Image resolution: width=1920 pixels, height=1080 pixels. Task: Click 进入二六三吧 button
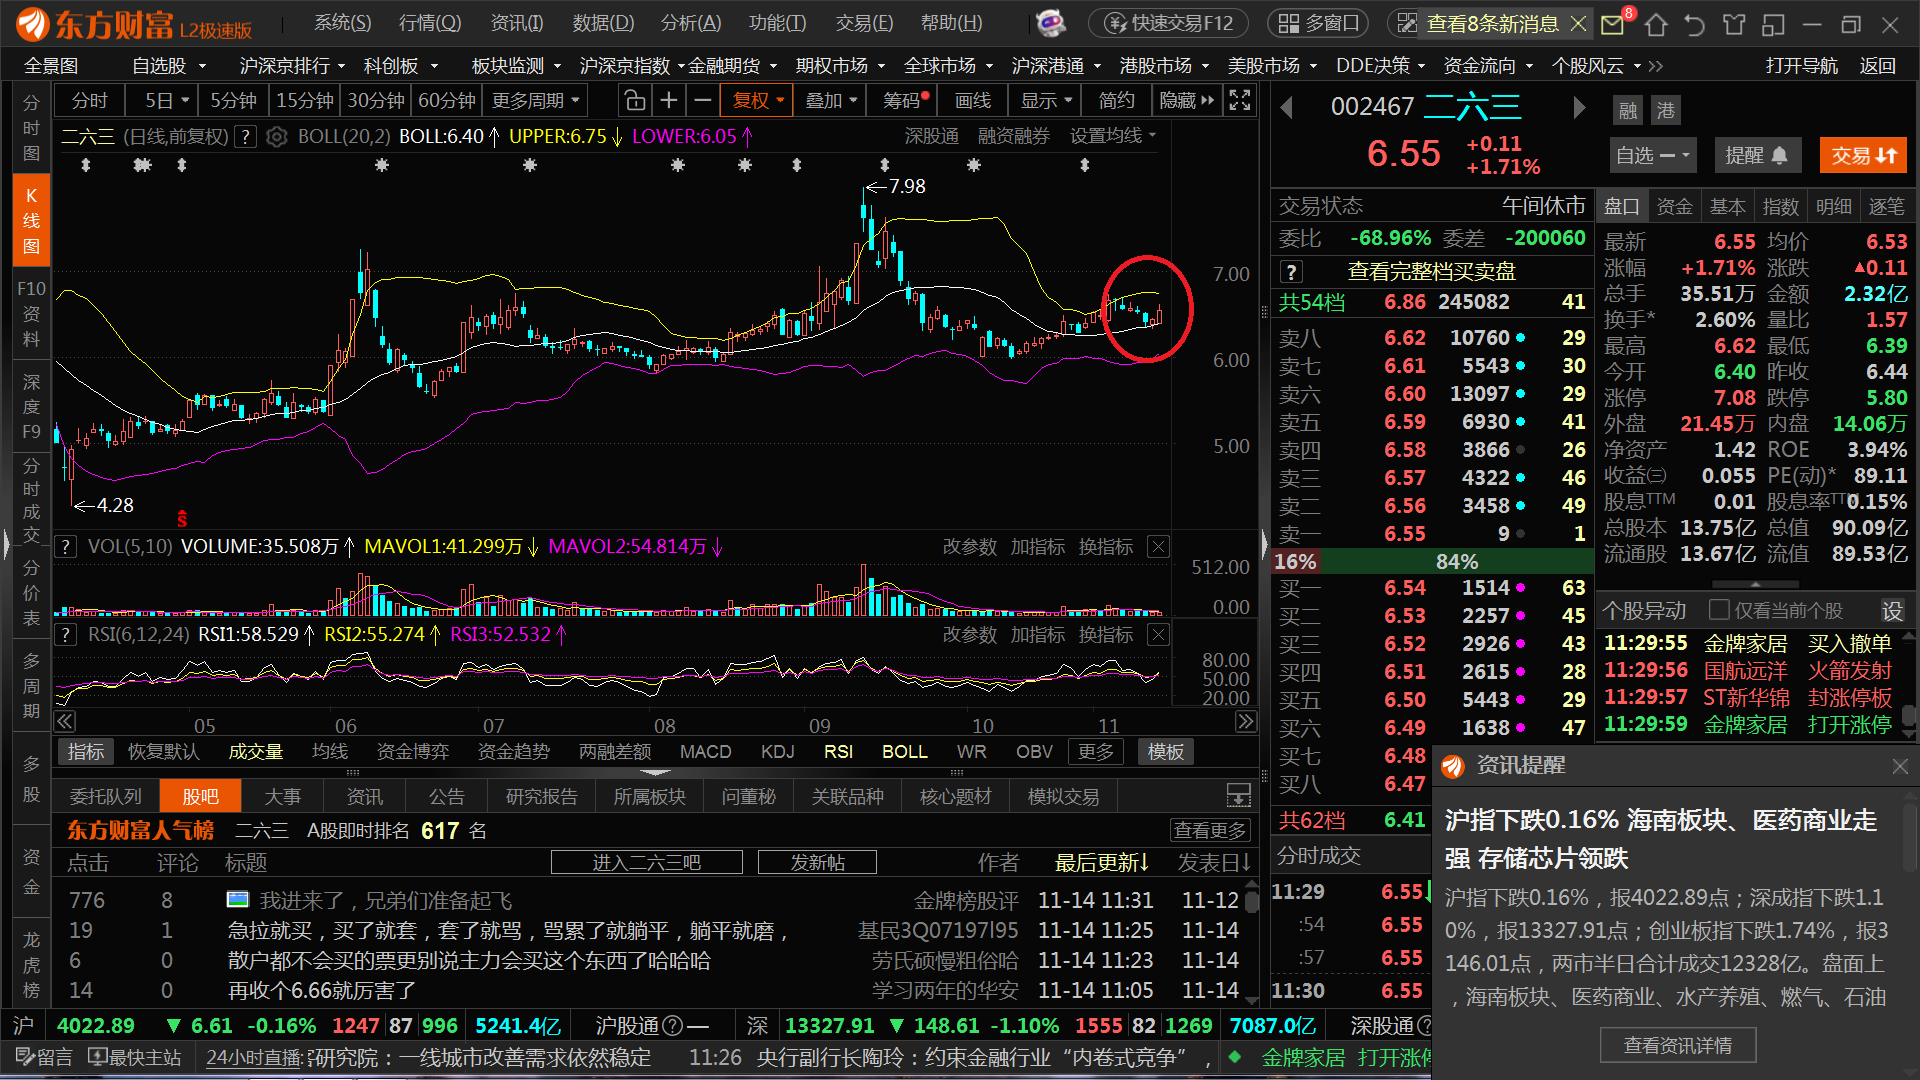[646, 862]
